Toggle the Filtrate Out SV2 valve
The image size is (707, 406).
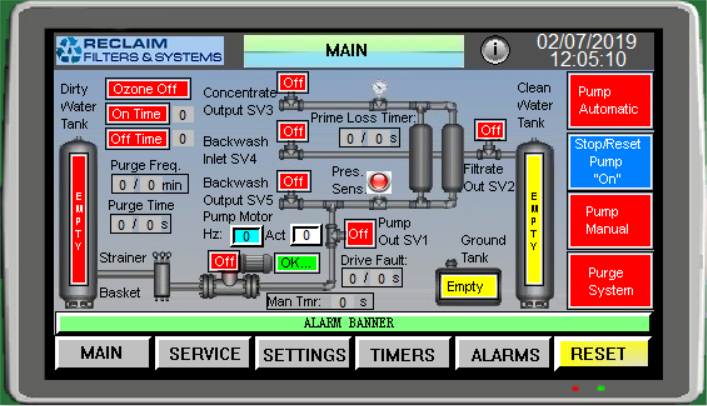coord(490,130)
